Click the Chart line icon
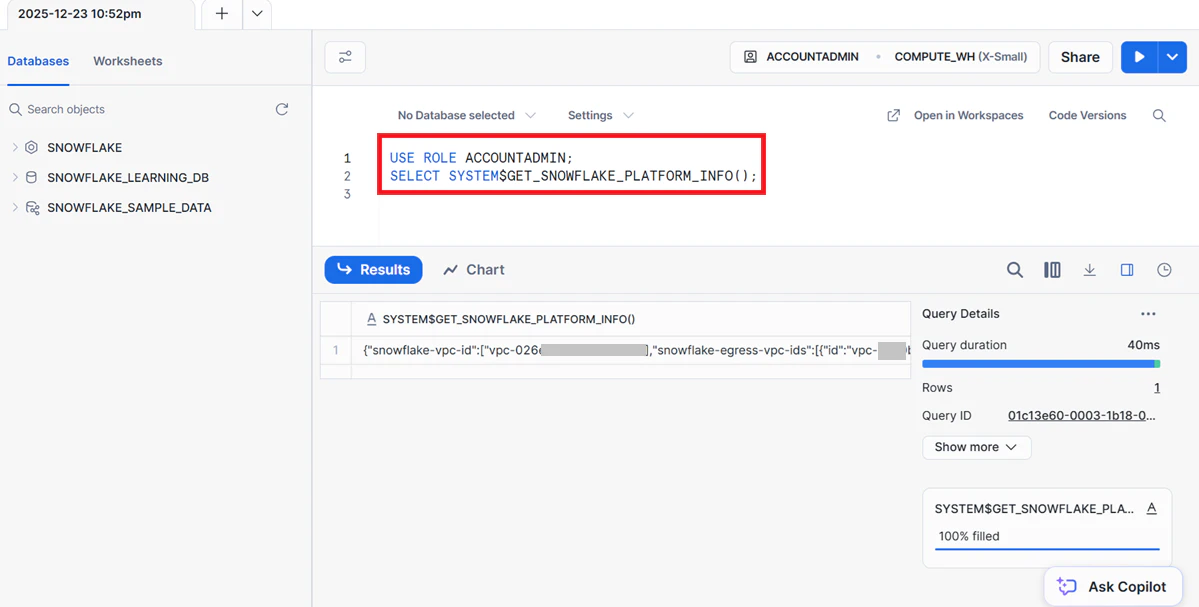Image resolution: width=1199 pixels, height=607 pixels. 451,270
